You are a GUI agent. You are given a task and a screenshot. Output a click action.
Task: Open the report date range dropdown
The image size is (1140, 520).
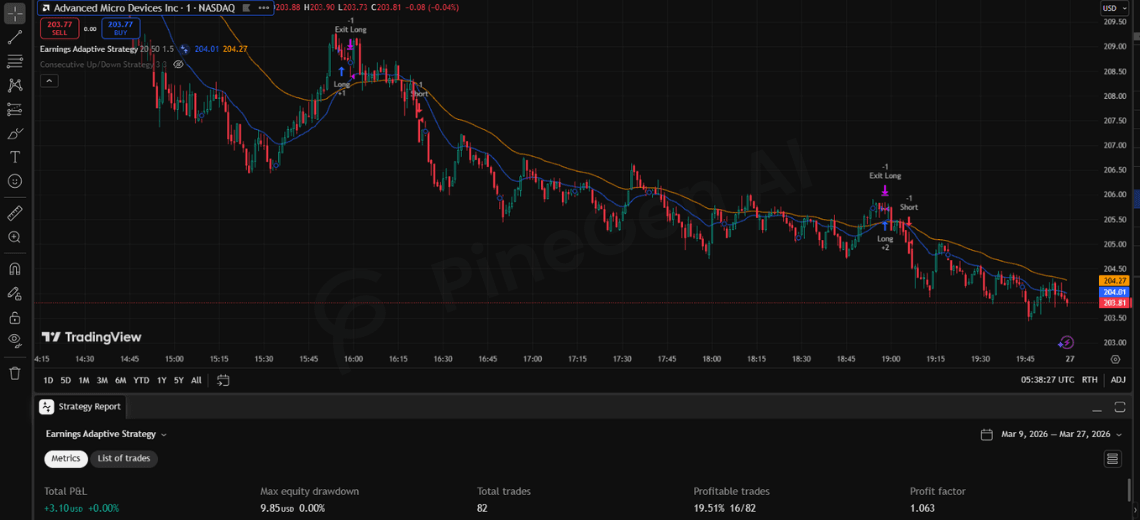1061,435
